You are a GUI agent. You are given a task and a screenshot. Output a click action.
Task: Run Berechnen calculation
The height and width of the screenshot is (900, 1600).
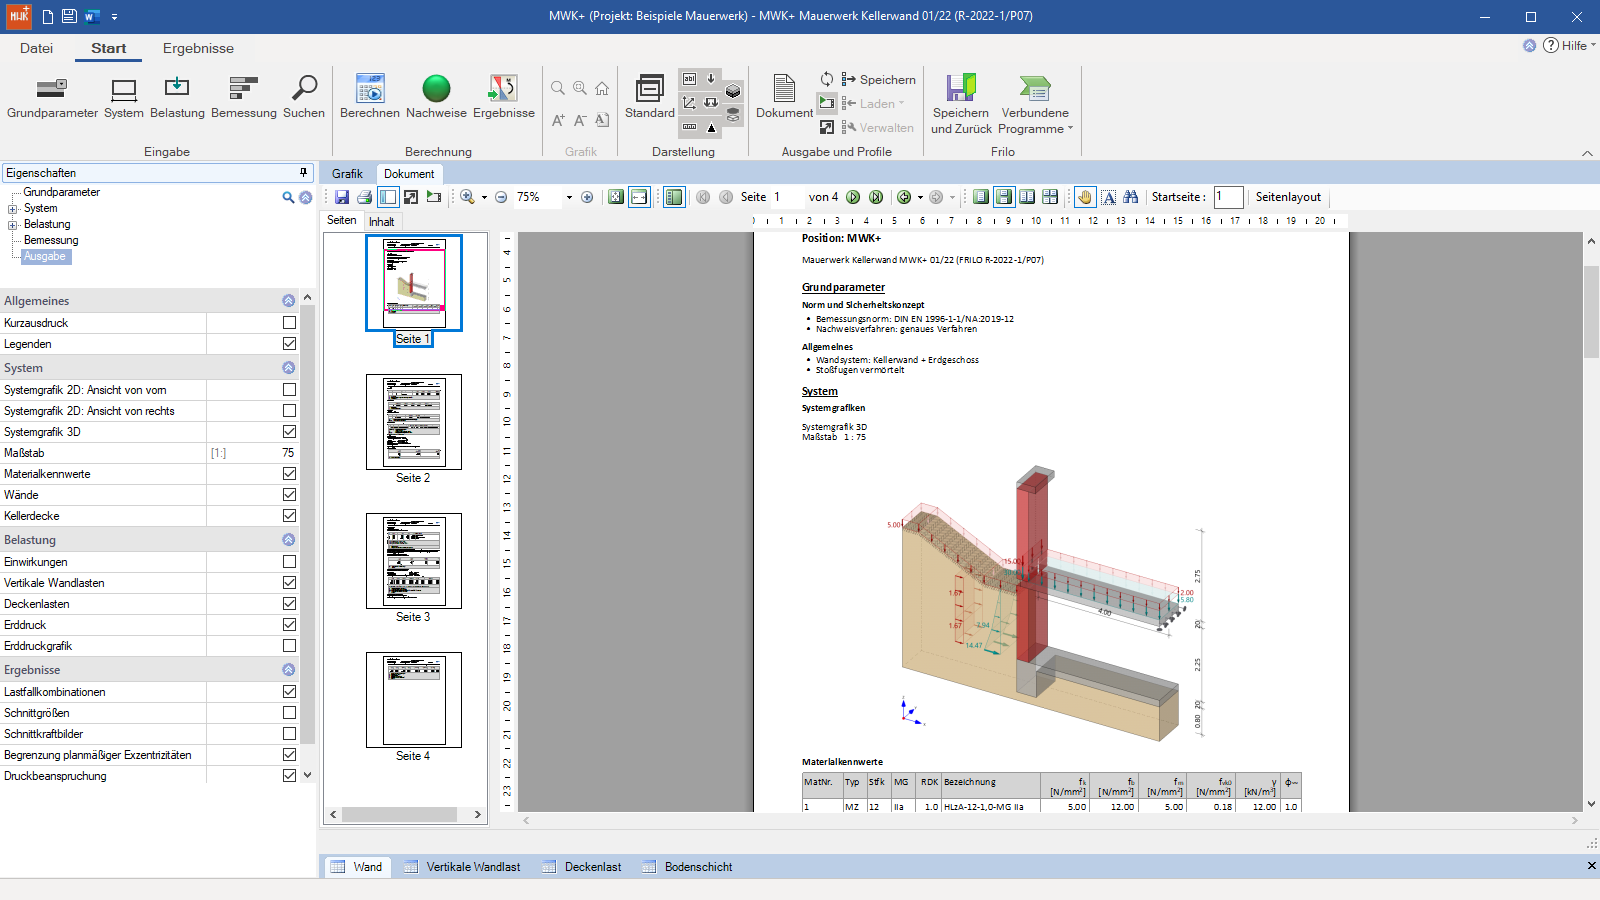[x=370, y=97]
